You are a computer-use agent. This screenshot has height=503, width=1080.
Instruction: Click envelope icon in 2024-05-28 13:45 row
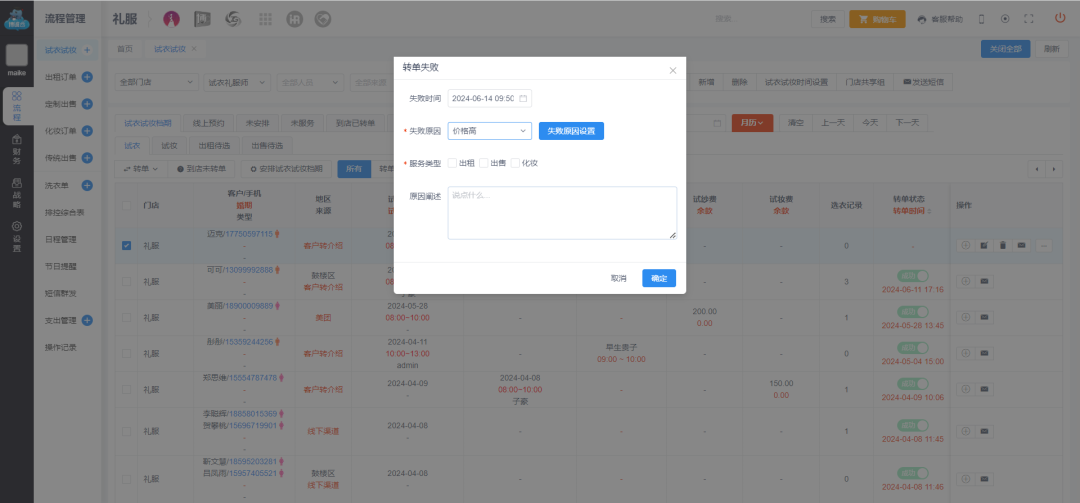tap(984, 317)
